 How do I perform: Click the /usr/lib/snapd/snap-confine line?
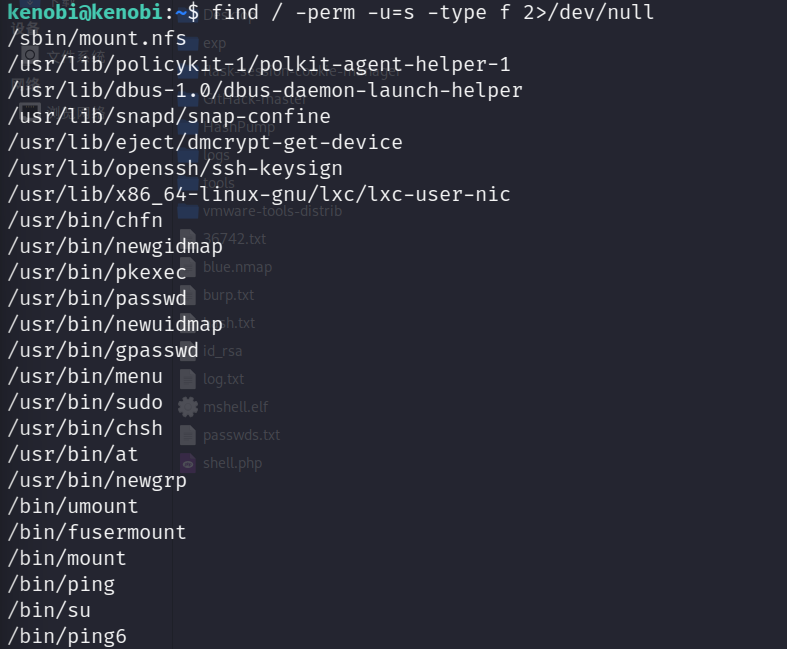tap(169, 116)
